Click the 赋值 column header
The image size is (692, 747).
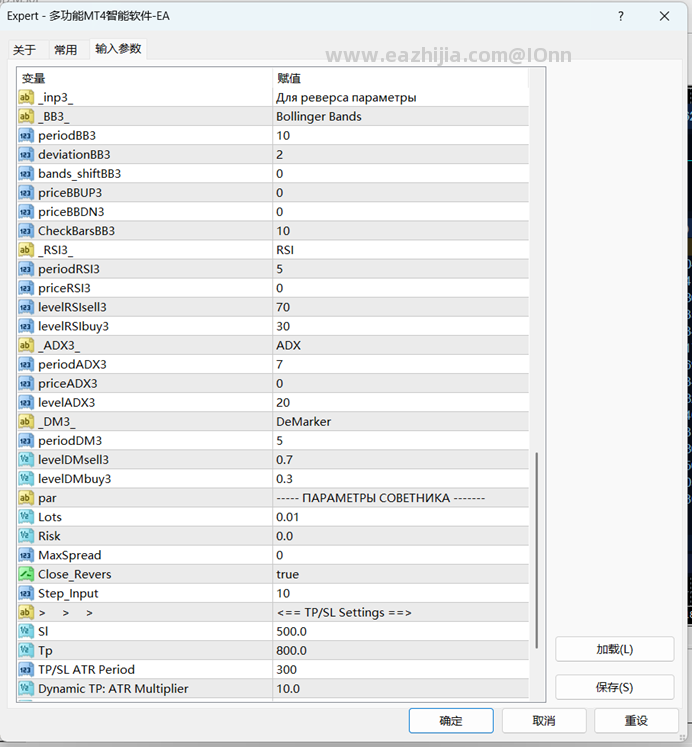click(x=401, y=78)
